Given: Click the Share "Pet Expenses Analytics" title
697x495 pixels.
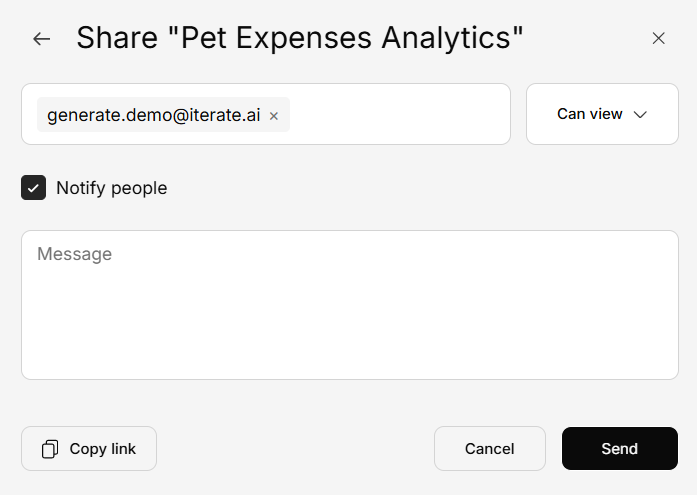Looking at the screenshot, I should [x=300, y=39].
